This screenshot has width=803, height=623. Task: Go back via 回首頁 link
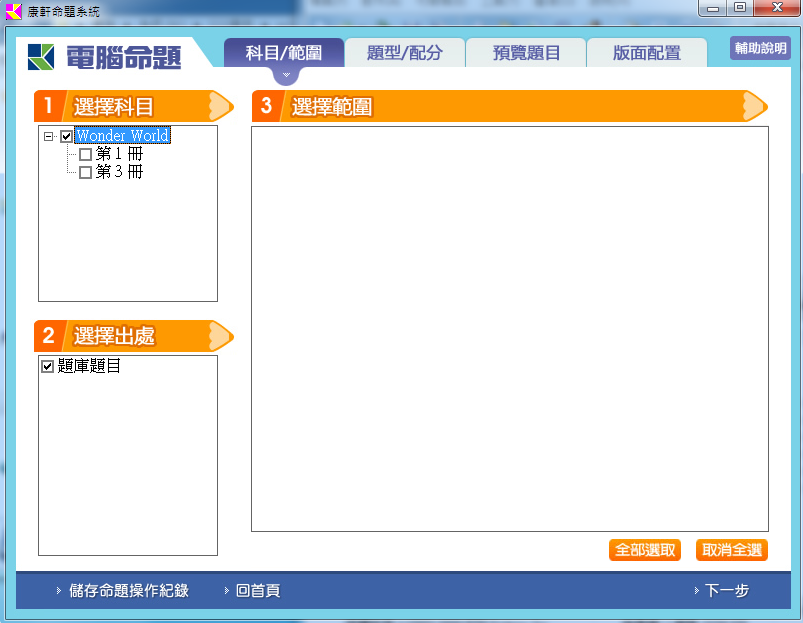coord(258,591)
